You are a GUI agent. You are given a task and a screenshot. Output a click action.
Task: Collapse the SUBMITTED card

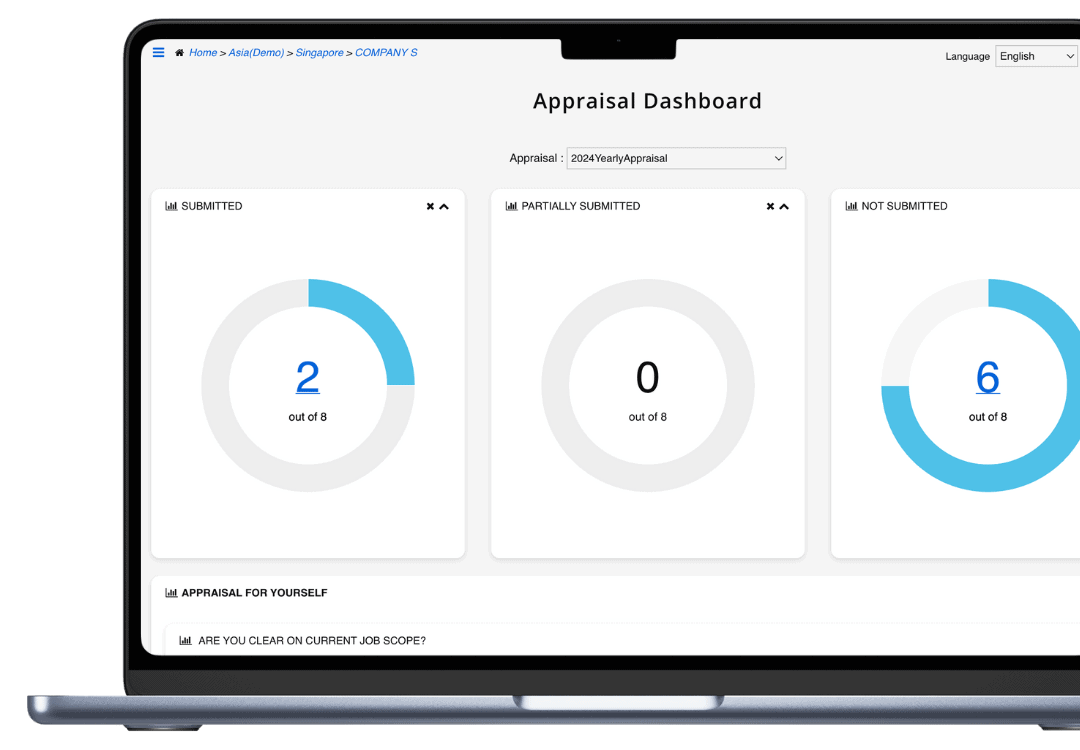[444, 207]
